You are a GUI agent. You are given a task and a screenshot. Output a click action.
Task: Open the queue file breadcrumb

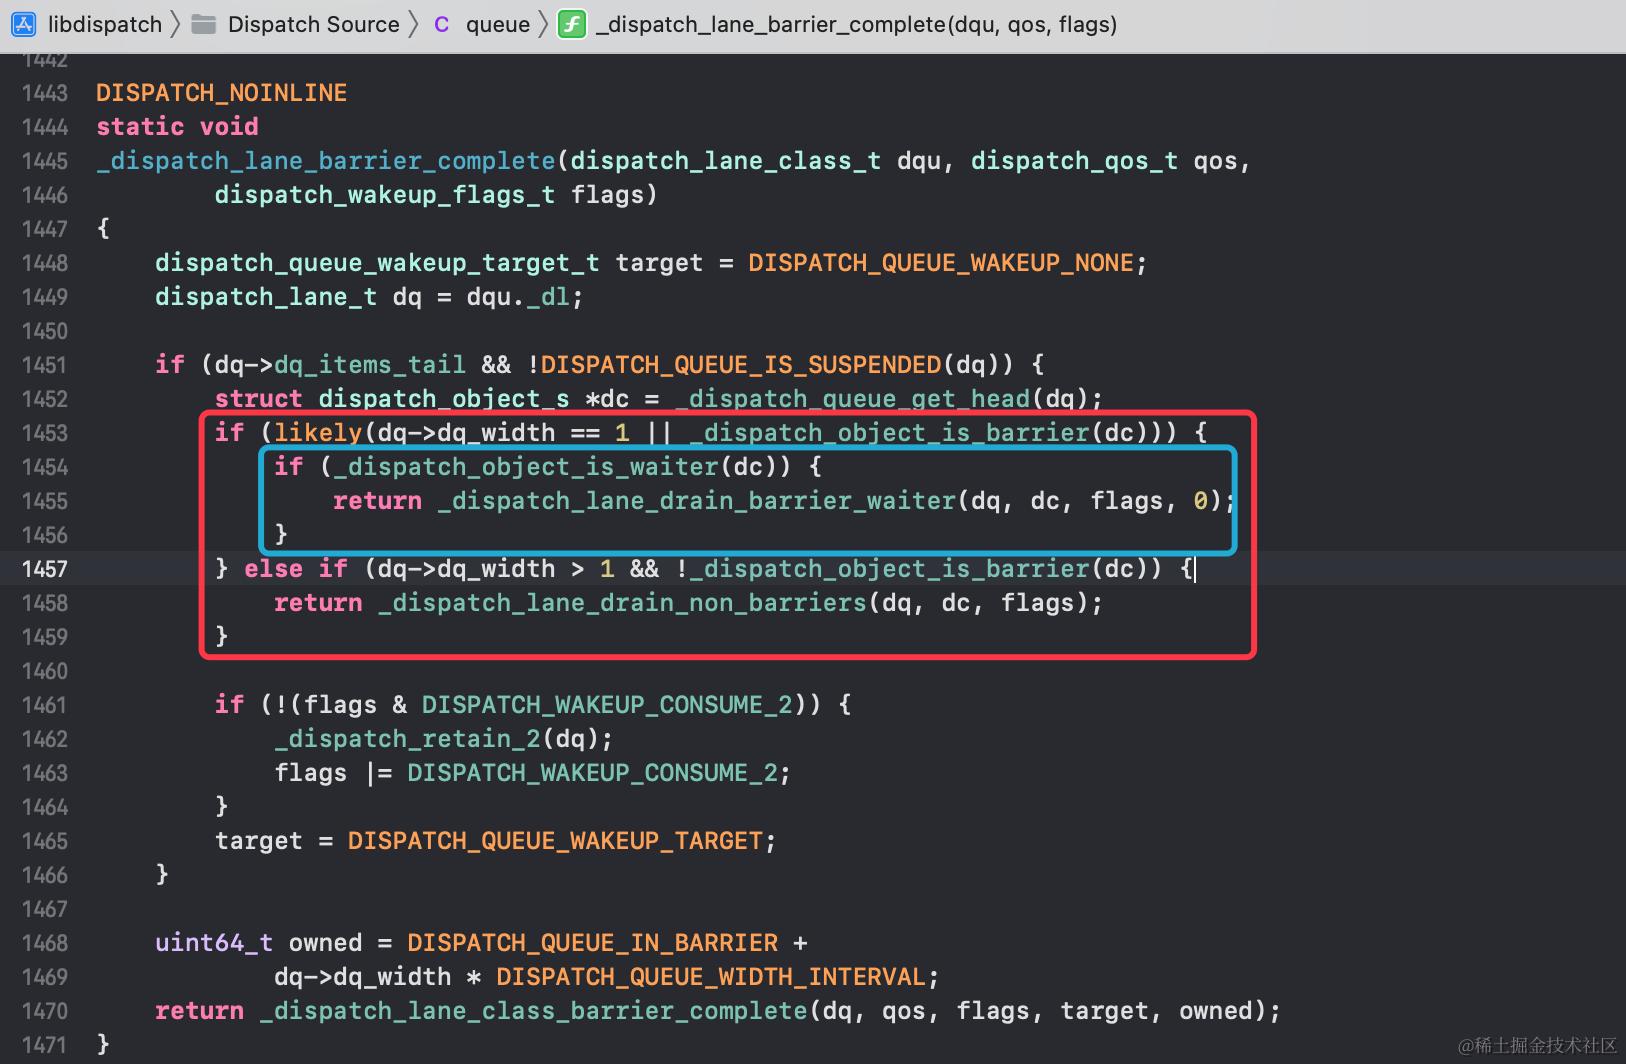click(497, 24)
